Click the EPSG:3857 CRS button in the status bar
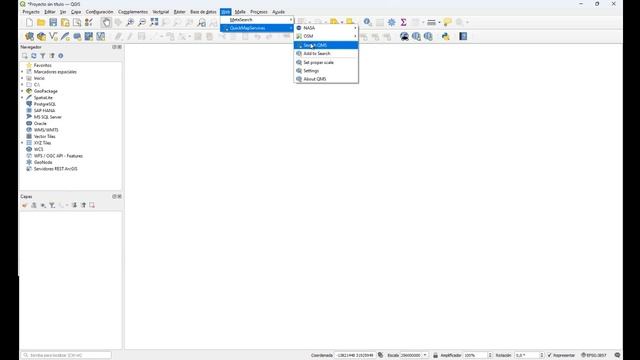Screen dimensions: 640x360 [594, 355]
